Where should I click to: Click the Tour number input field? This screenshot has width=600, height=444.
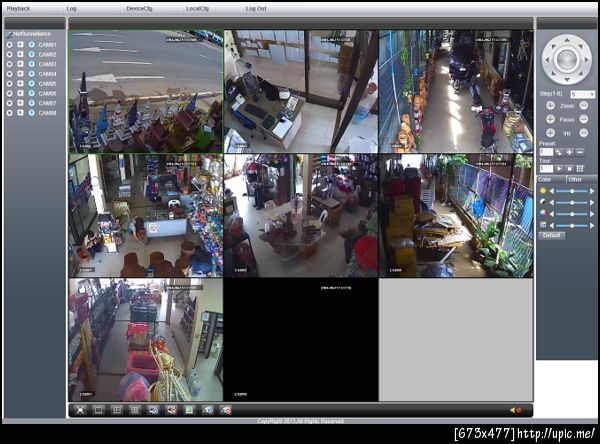pos(546,169)
